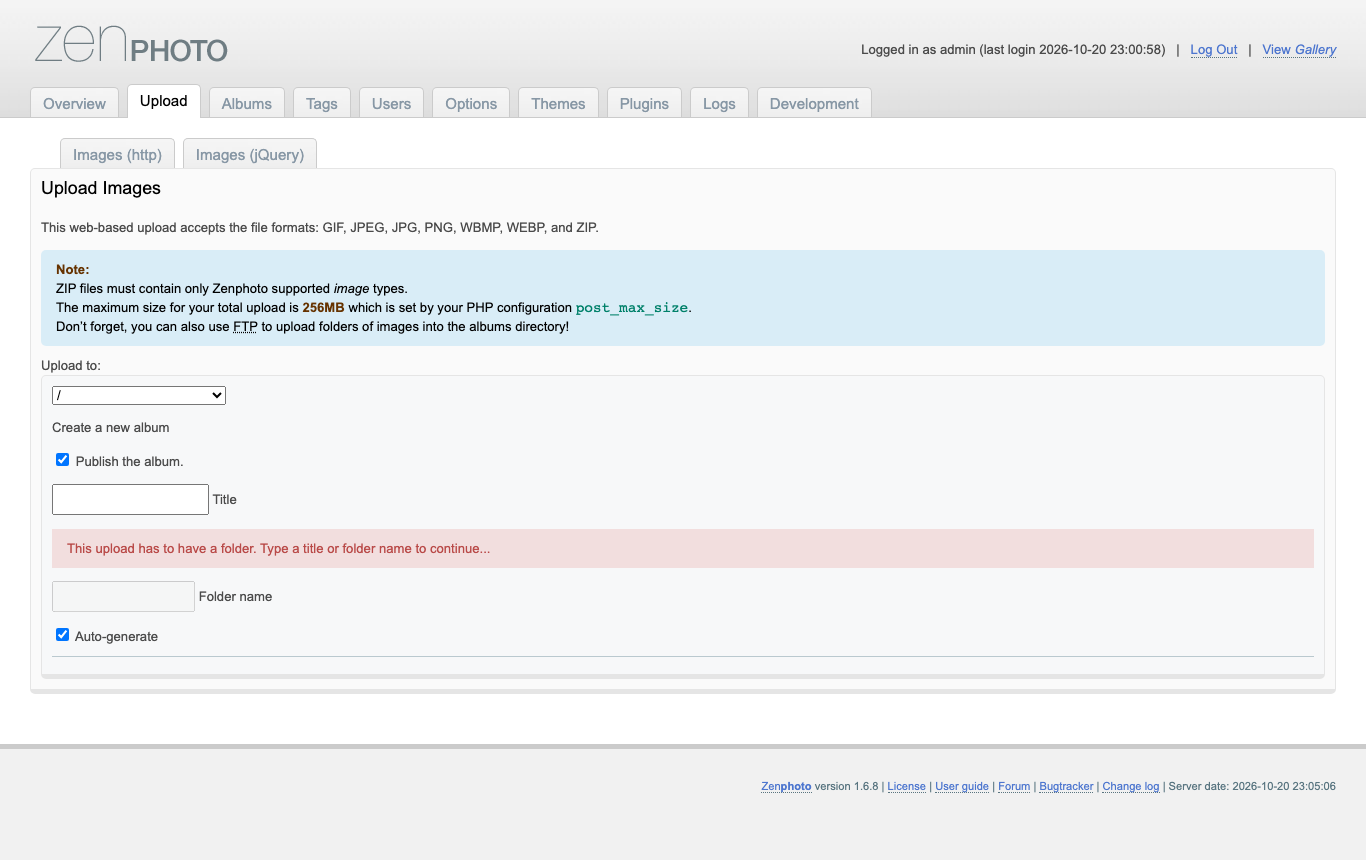Switch to the Plugins tab
The image size is (1366, 860).
644,103
